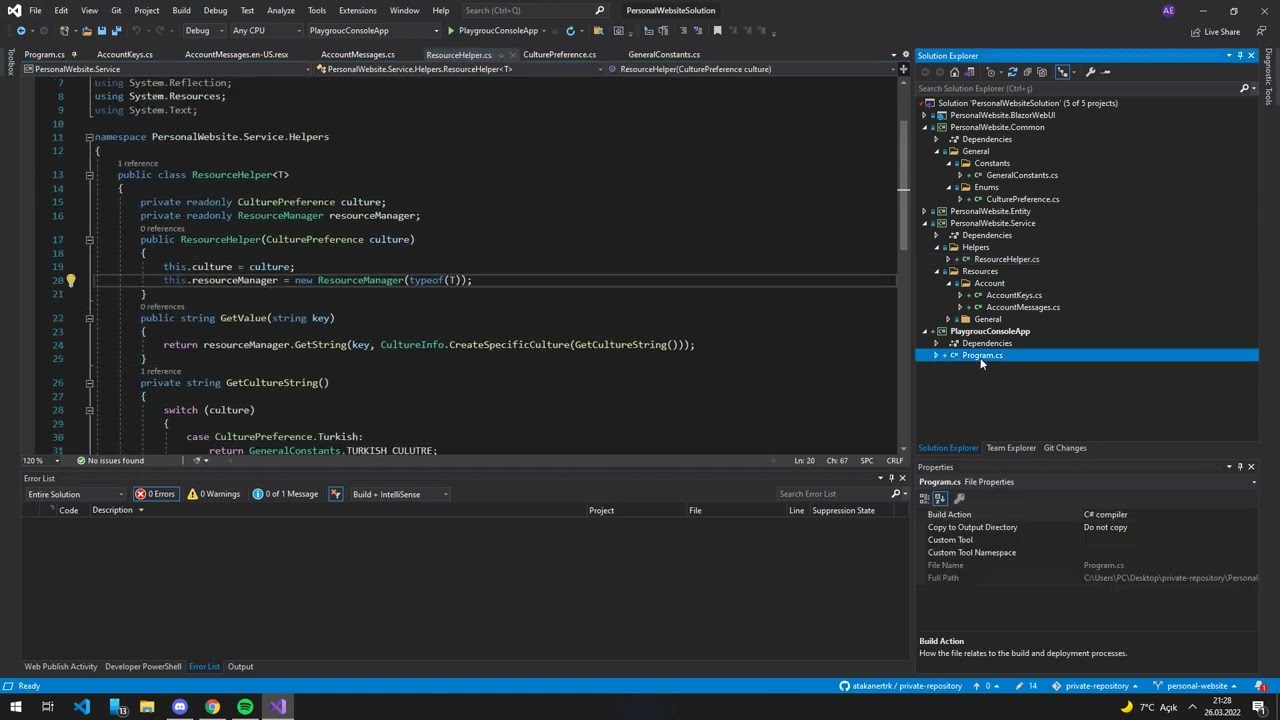Open the Analyze menu
Image resolution: width=1280 pixels, height=720 pixels.
(280, 11)
